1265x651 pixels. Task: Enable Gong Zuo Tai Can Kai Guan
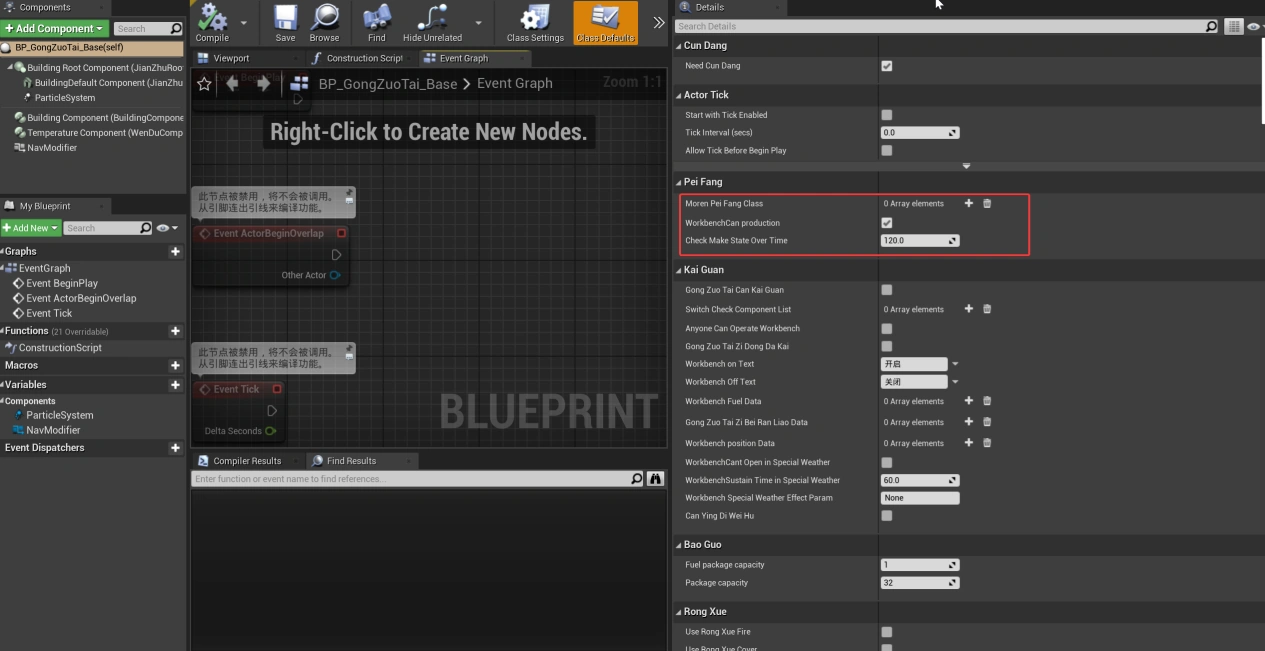(x=887, y=290)
